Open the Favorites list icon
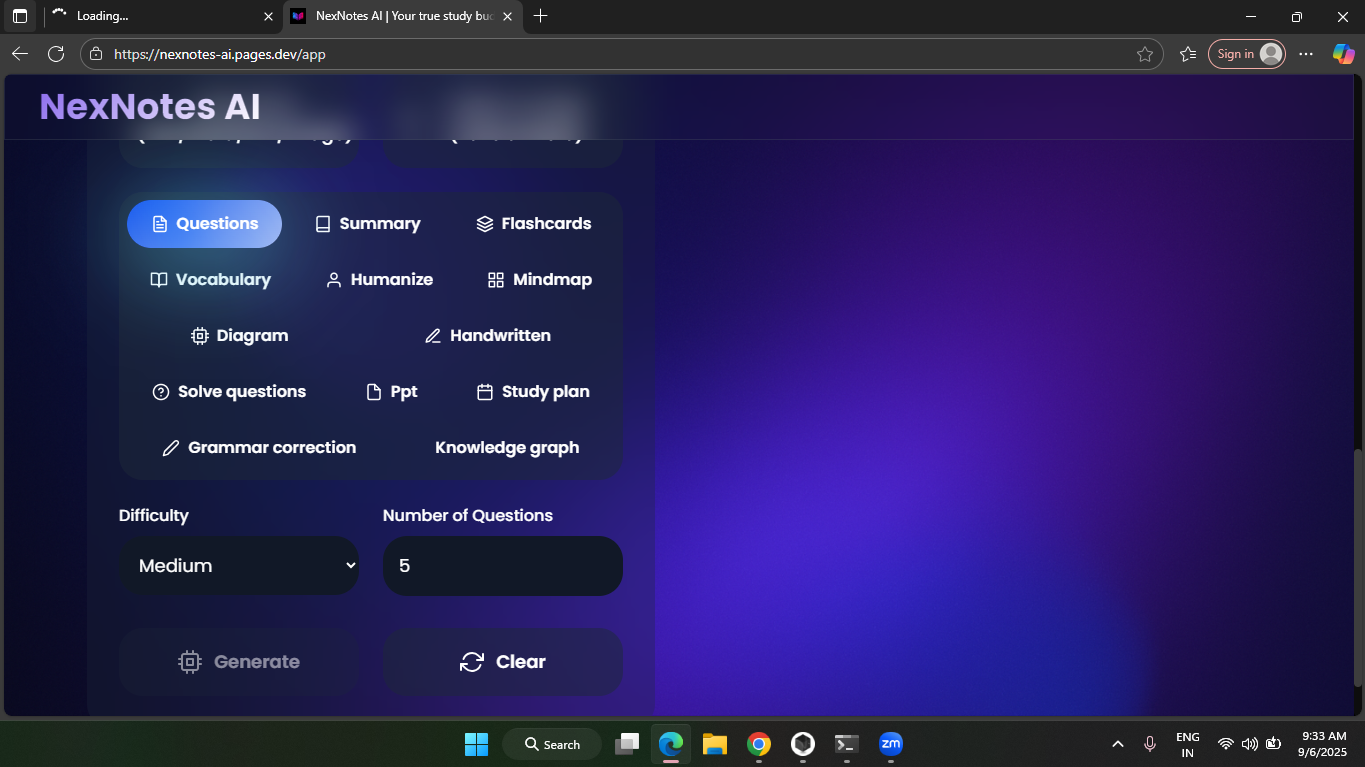 click(1188, 54)
